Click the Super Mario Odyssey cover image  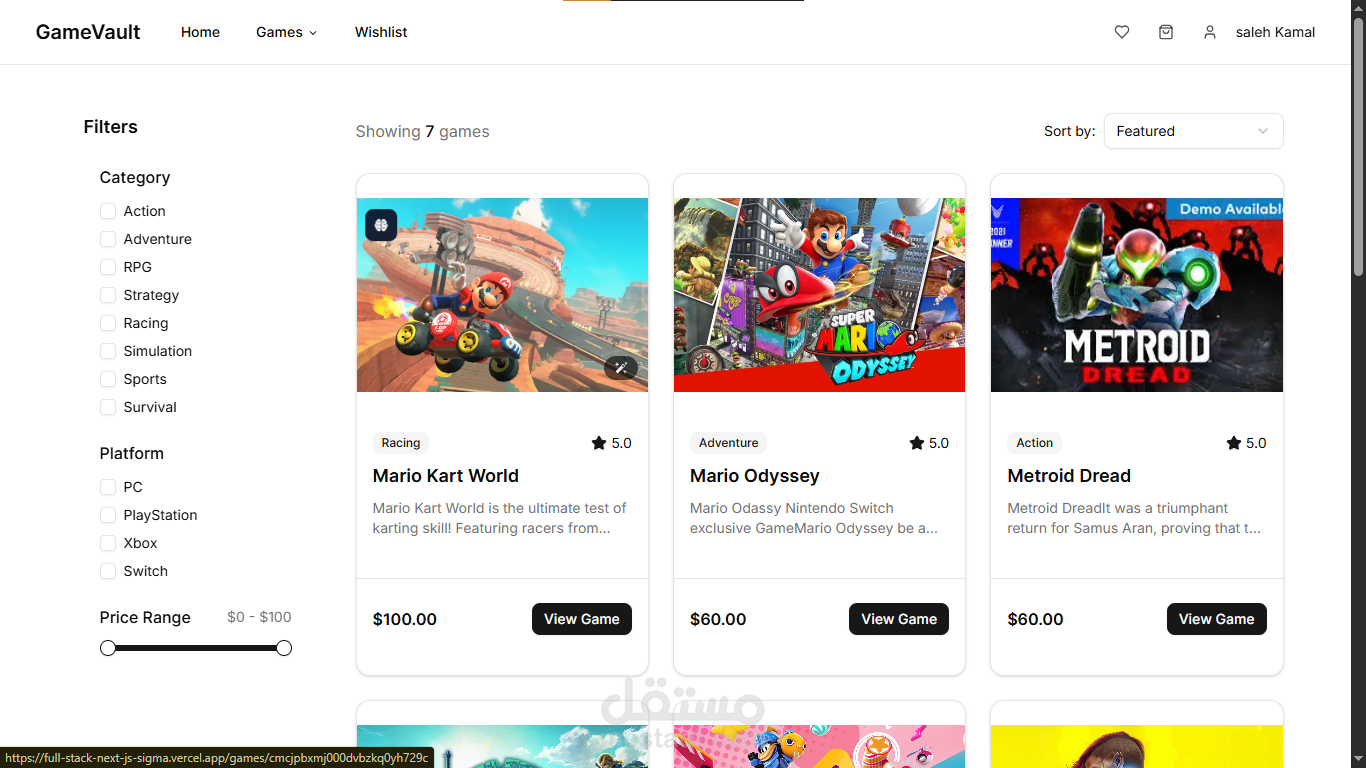point(819,295)
